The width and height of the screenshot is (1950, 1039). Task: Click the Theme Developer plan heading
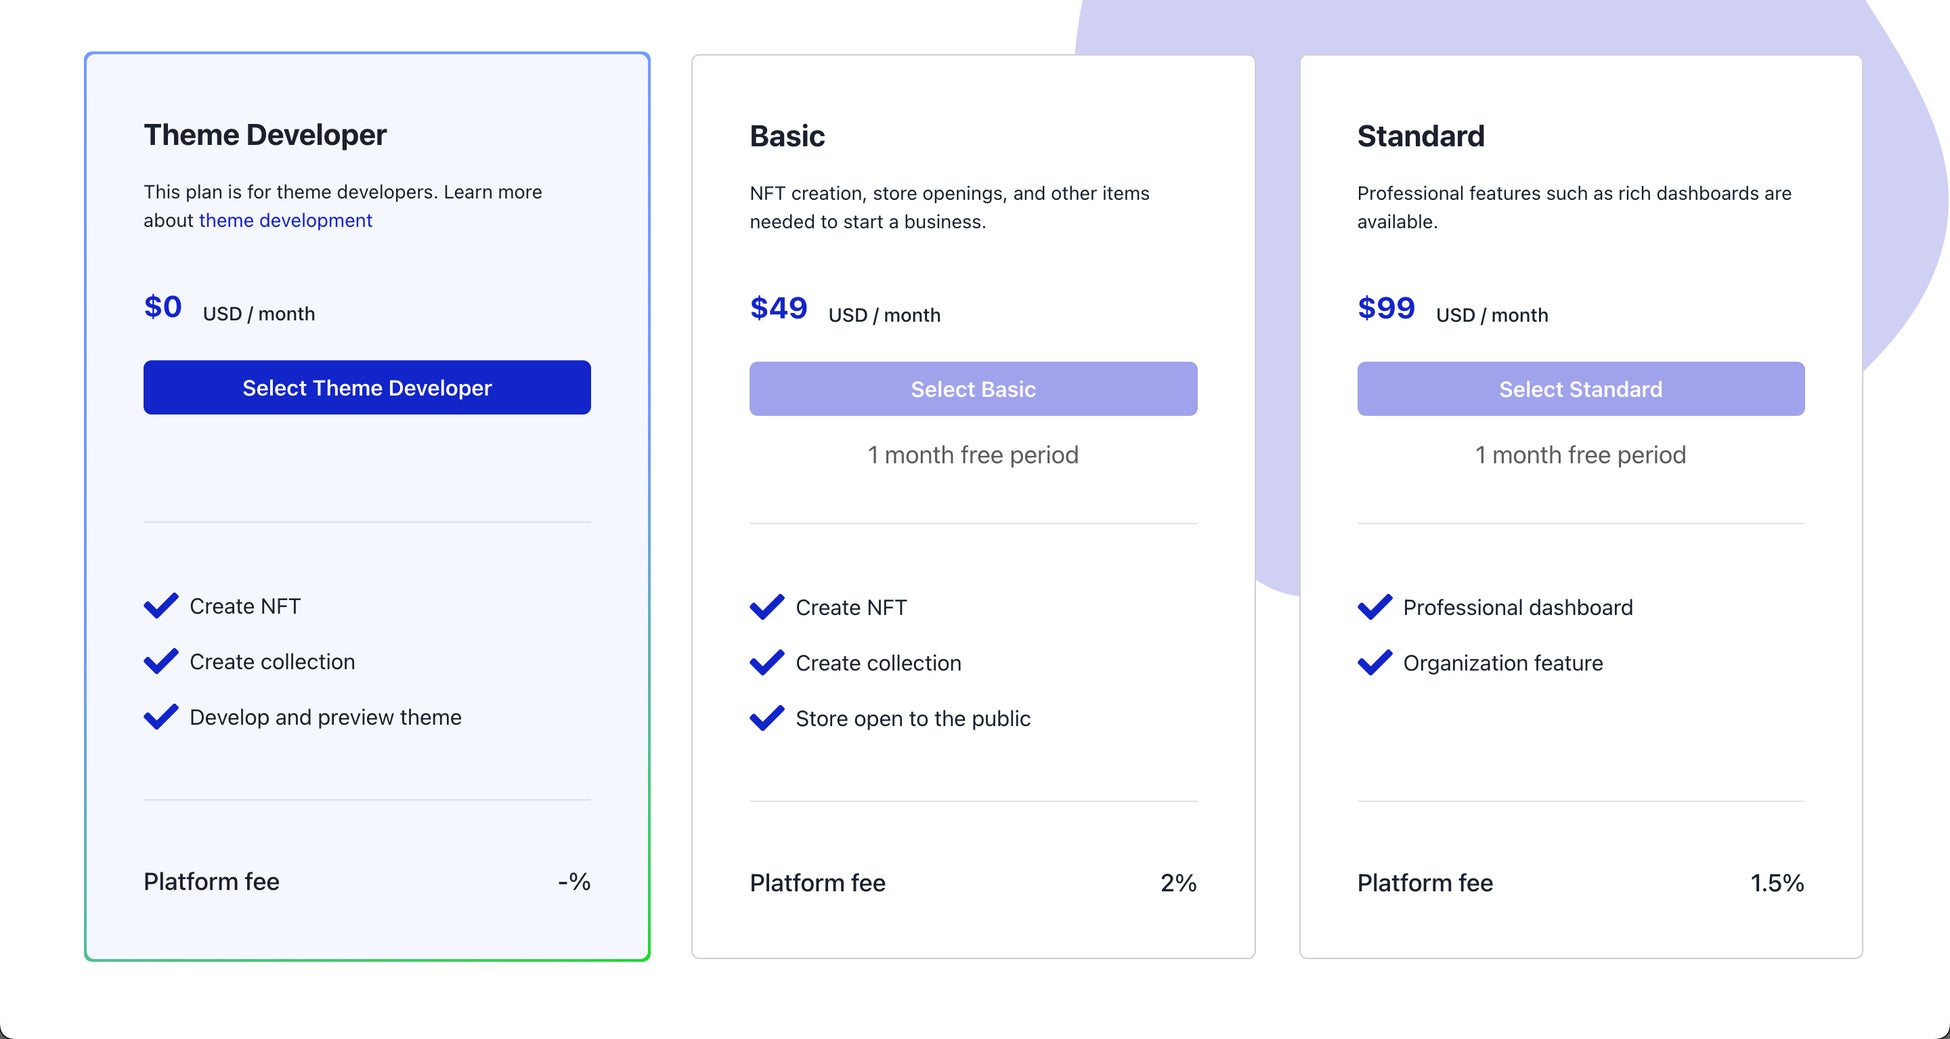click(265, 135)
